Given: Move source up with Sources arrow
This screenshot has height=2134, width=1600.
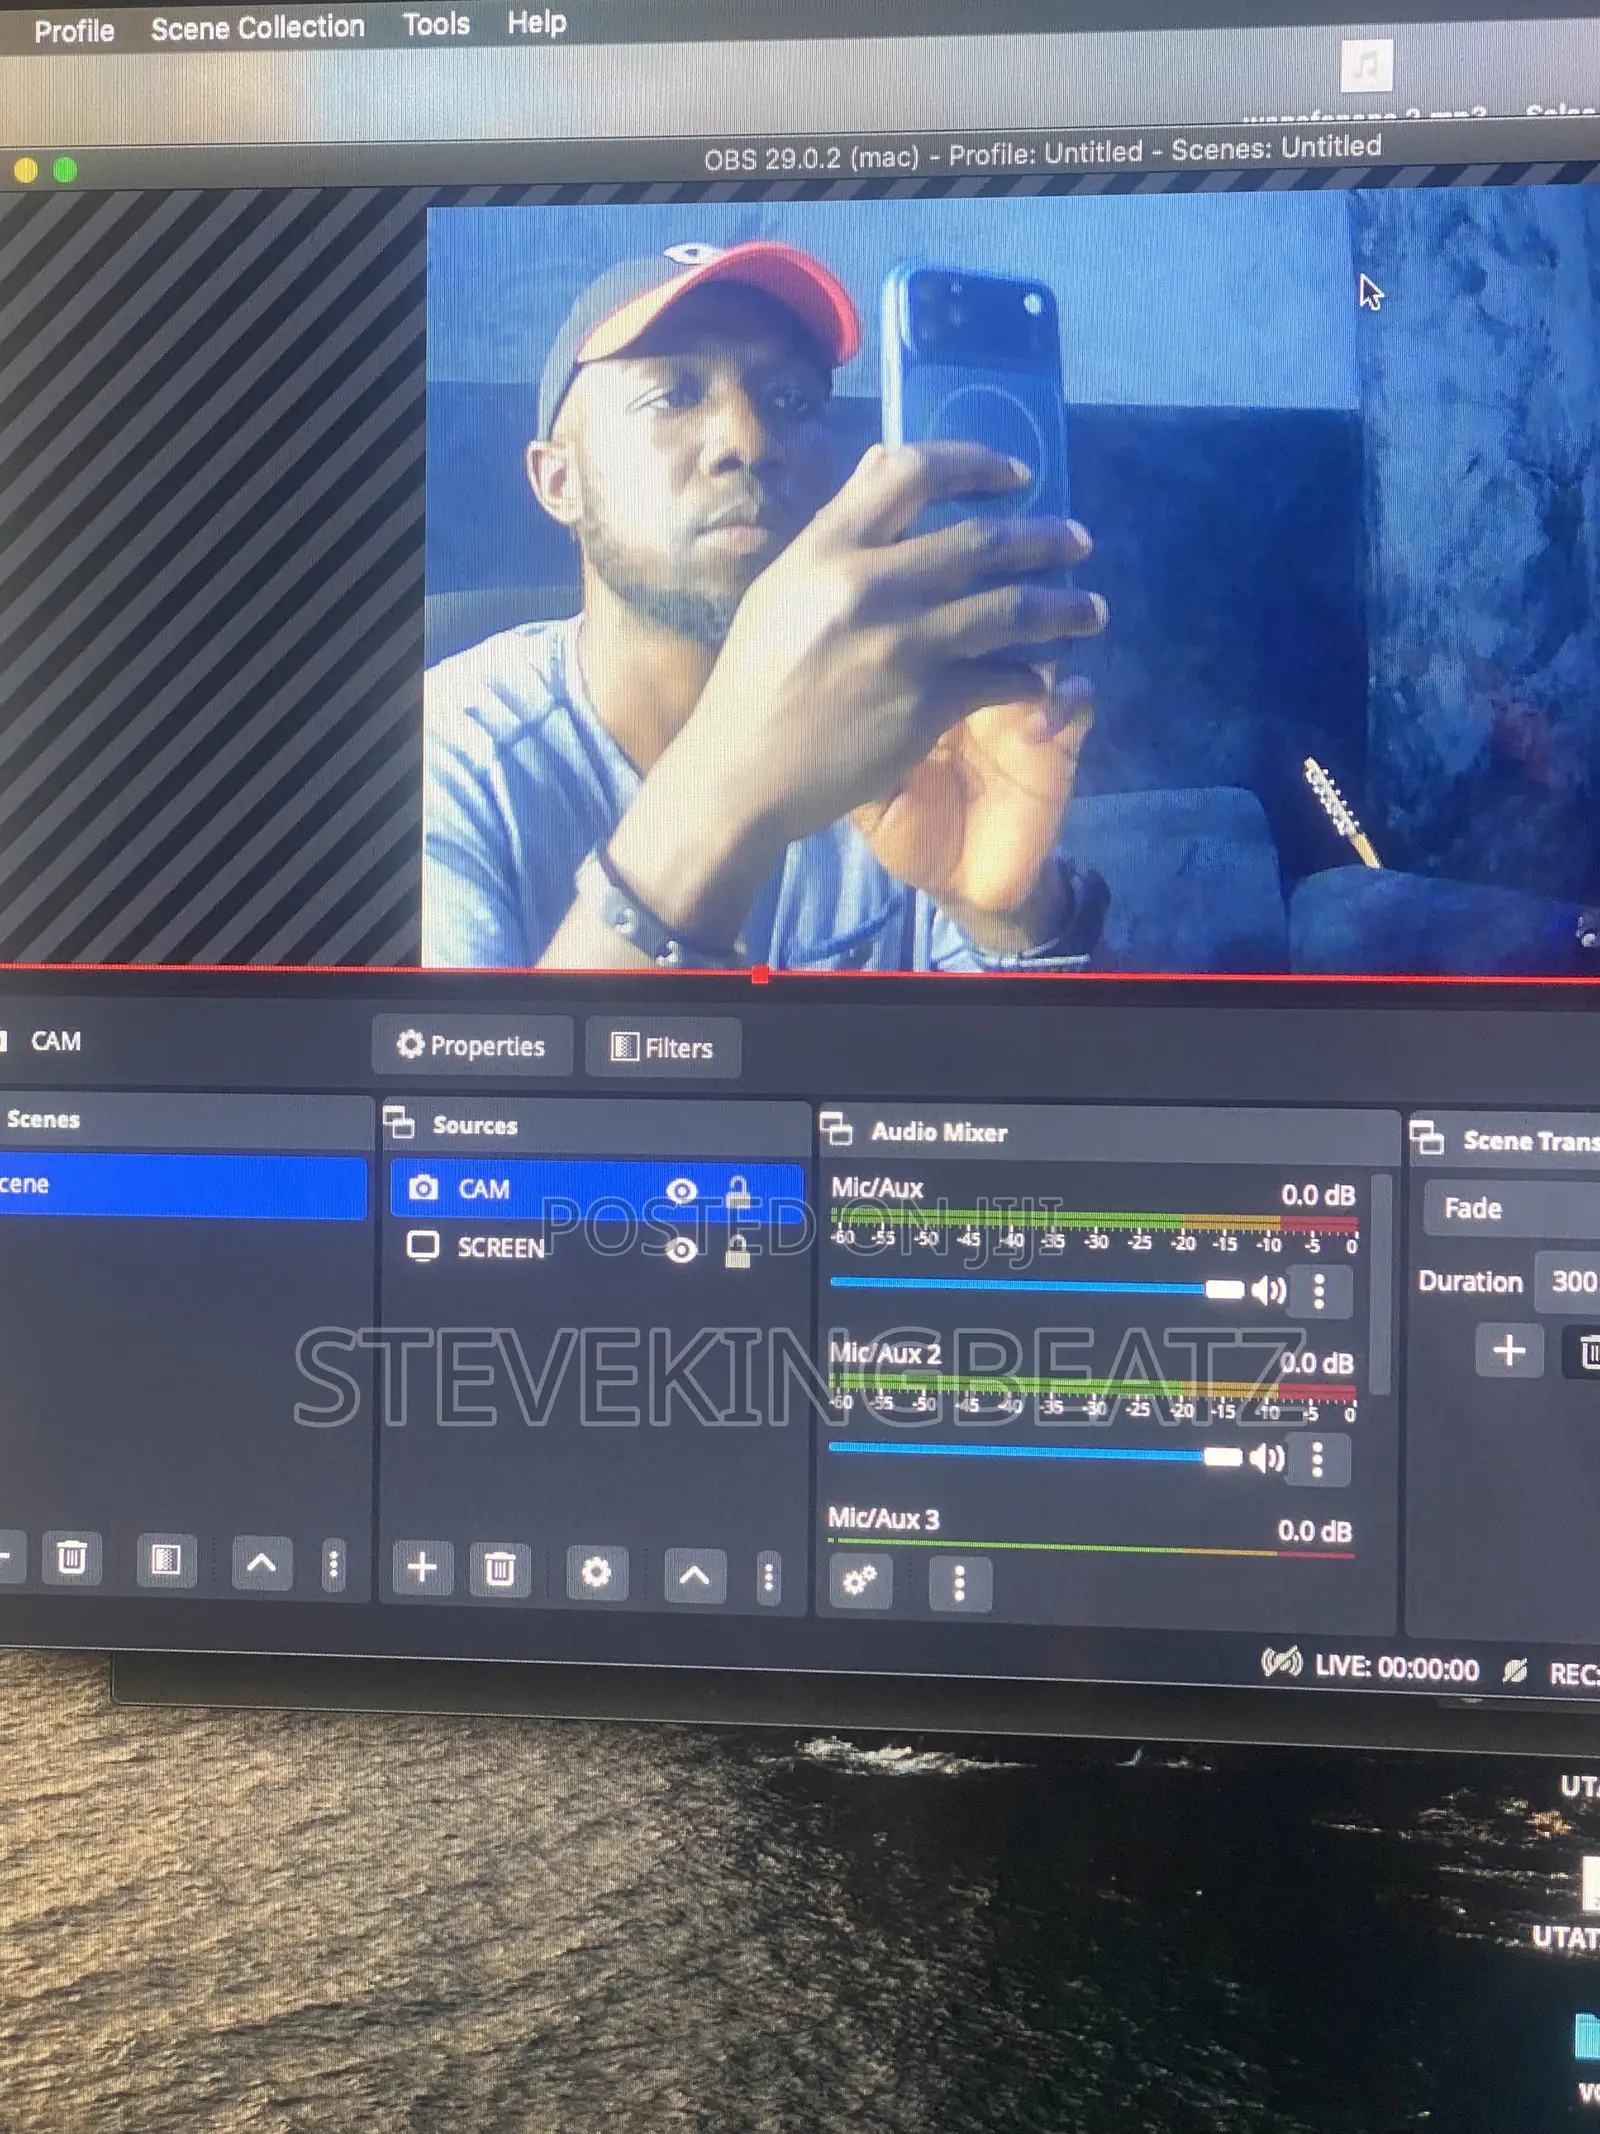Looking at the screenshot, I should [694, 1575].
